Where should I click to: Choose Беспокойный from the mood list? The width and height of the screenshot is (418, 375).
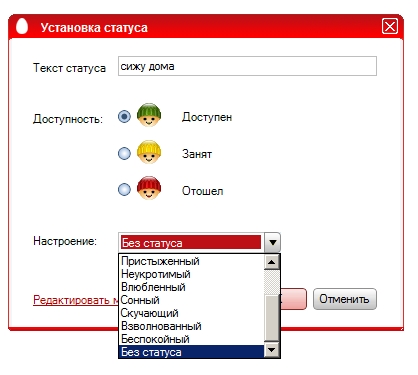pos(191,339)
